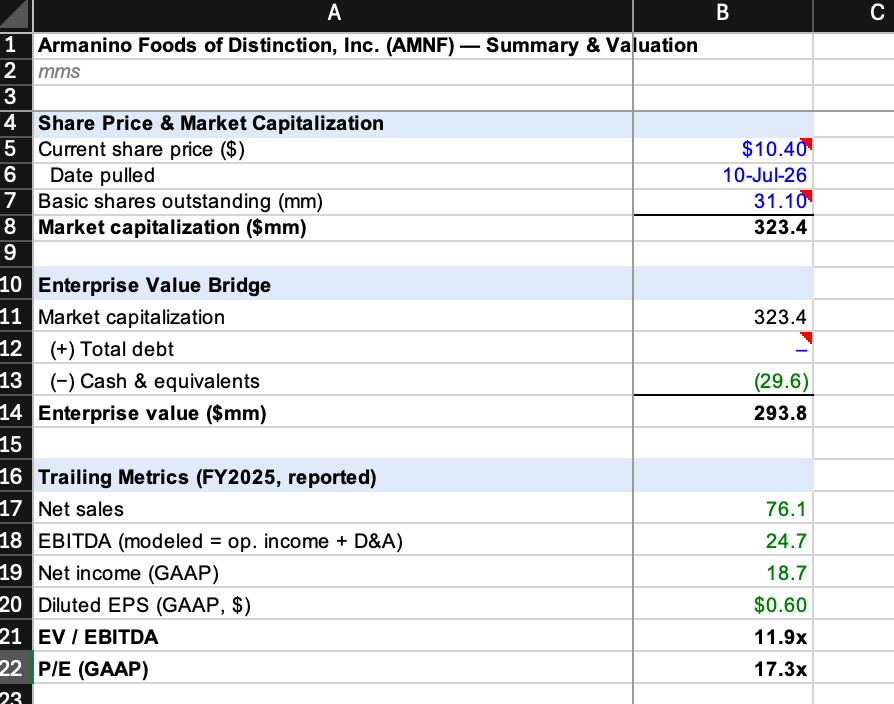Select row 17 header
This screenshot has height=704, width=894.
pos(16,508)
